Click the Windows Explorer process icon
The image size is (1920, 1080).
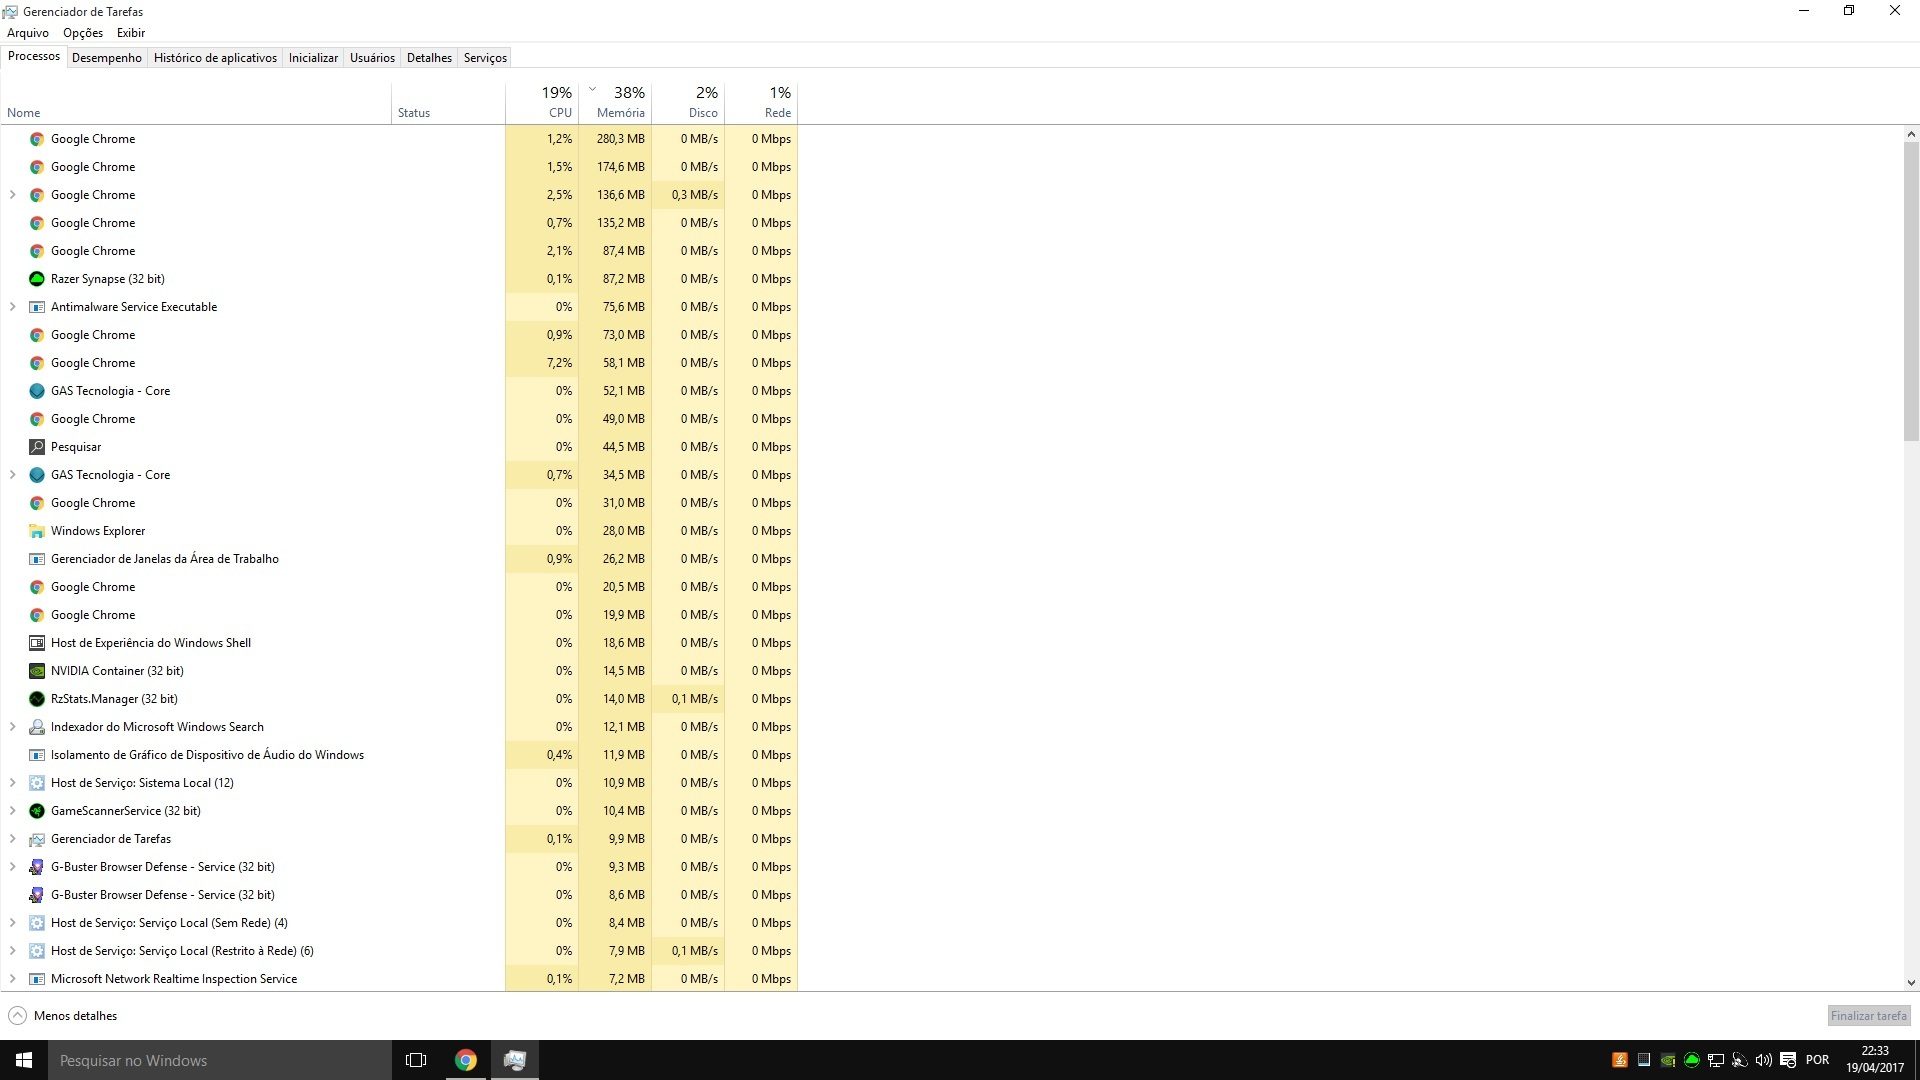pos(37,531)
